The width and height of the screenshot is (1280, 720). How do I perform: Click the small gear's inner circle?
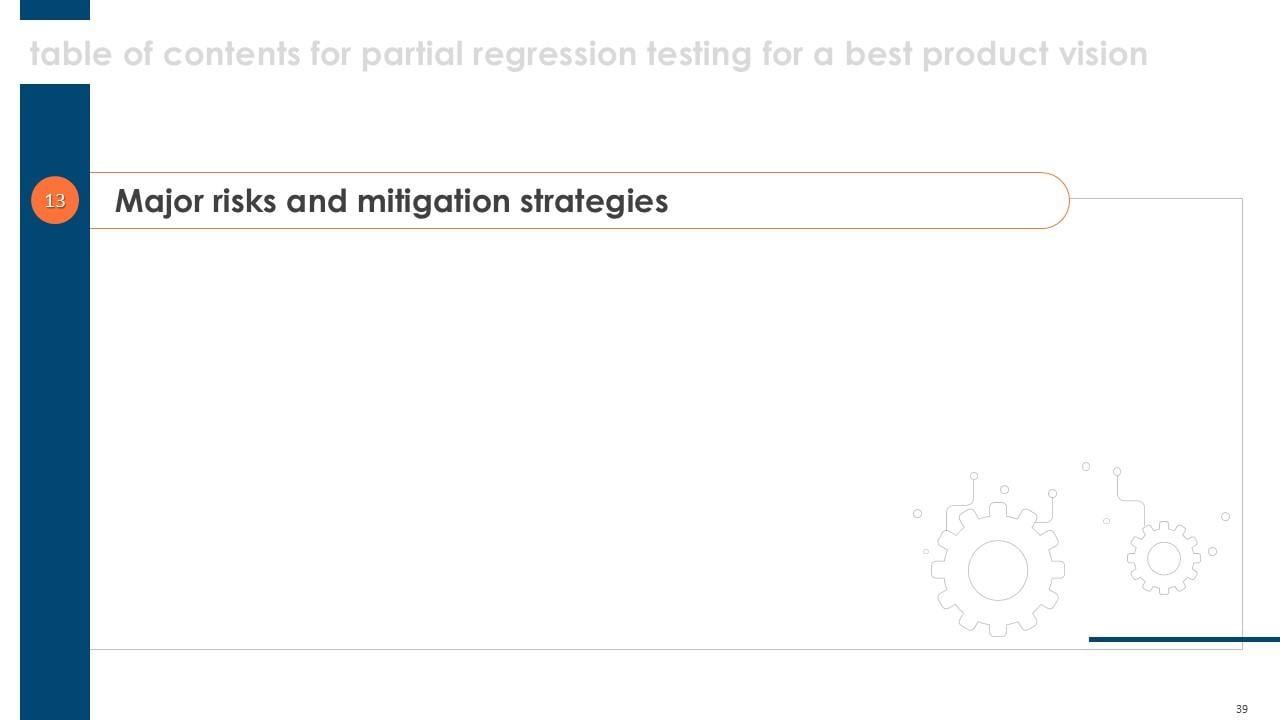pos(1164,559)
